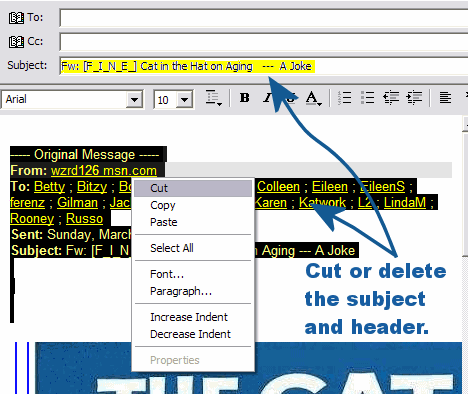Image resolution: width=468 pixels, height=394 pixels.
Task: Align text left
Action: pos(445,98)
